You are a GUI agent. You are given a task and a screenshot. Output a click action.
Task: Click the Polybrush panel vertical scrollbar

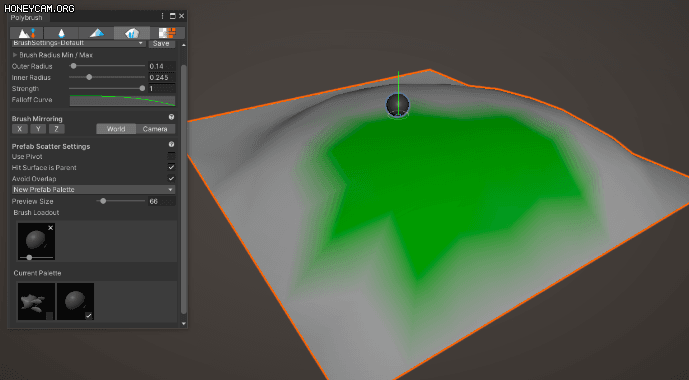pyautogui.click(x=184, y=189)
